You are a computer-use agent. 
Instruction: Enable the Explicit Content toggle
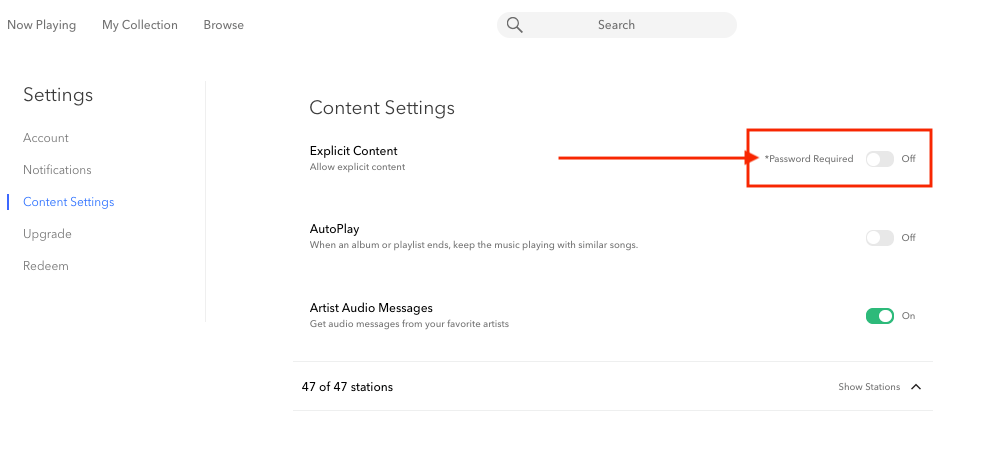[879, 159]
